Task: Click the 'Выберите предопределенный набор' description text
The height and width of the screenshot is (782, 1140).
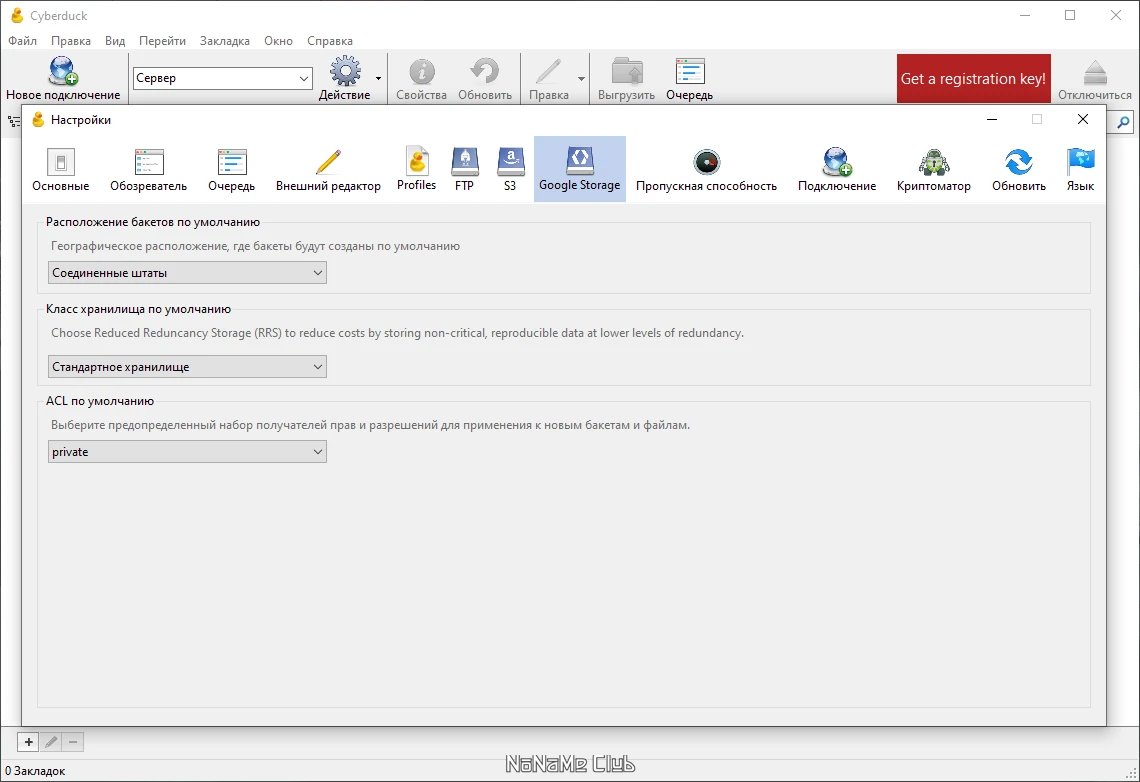Action: 370,424
